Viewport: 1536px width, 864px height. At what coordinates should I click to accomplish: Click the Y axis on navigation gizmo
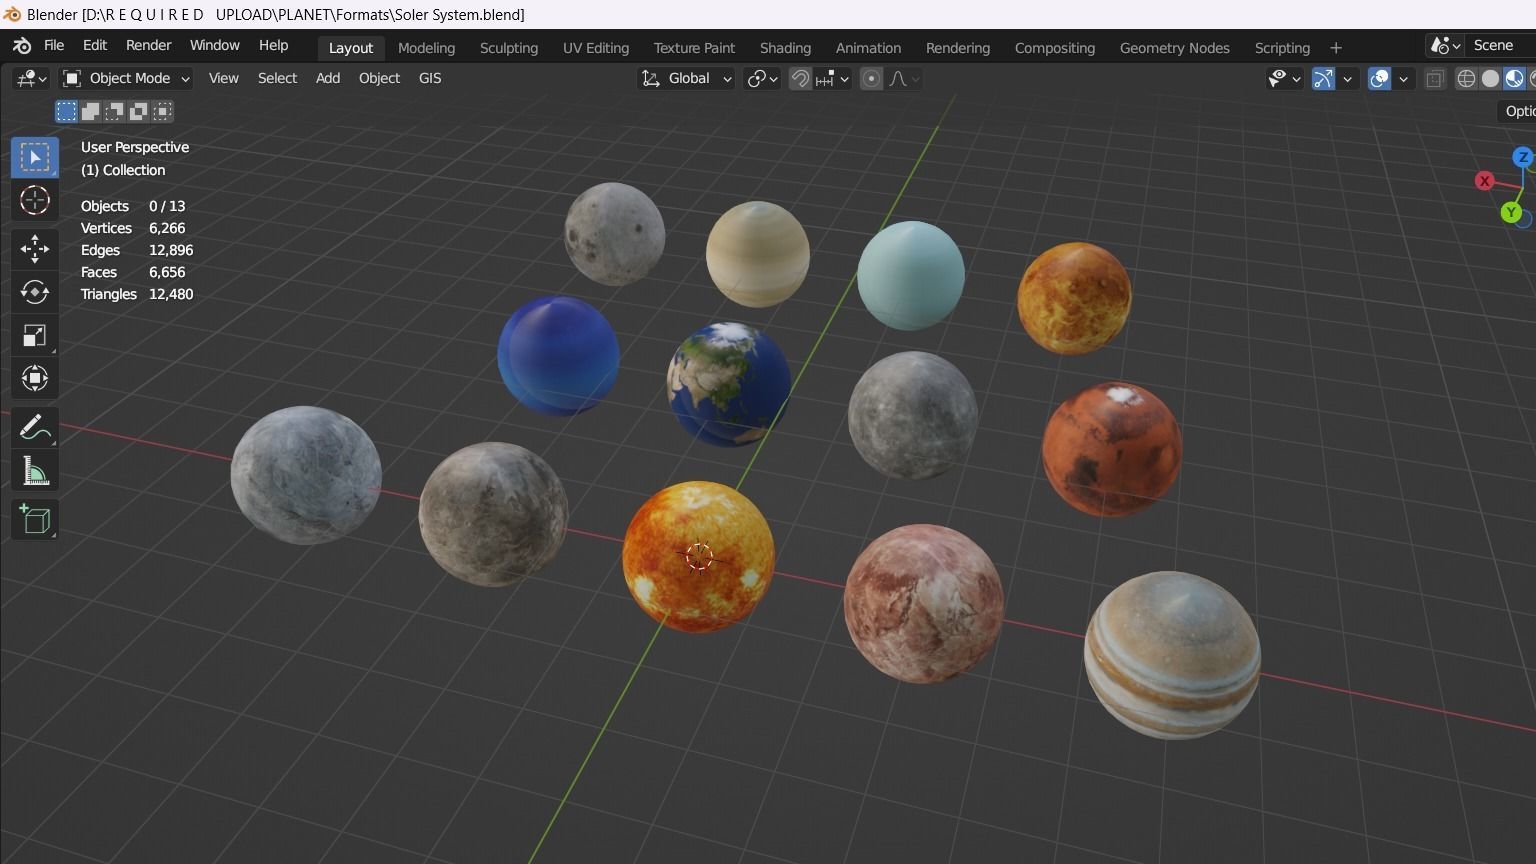(1511, 212)
